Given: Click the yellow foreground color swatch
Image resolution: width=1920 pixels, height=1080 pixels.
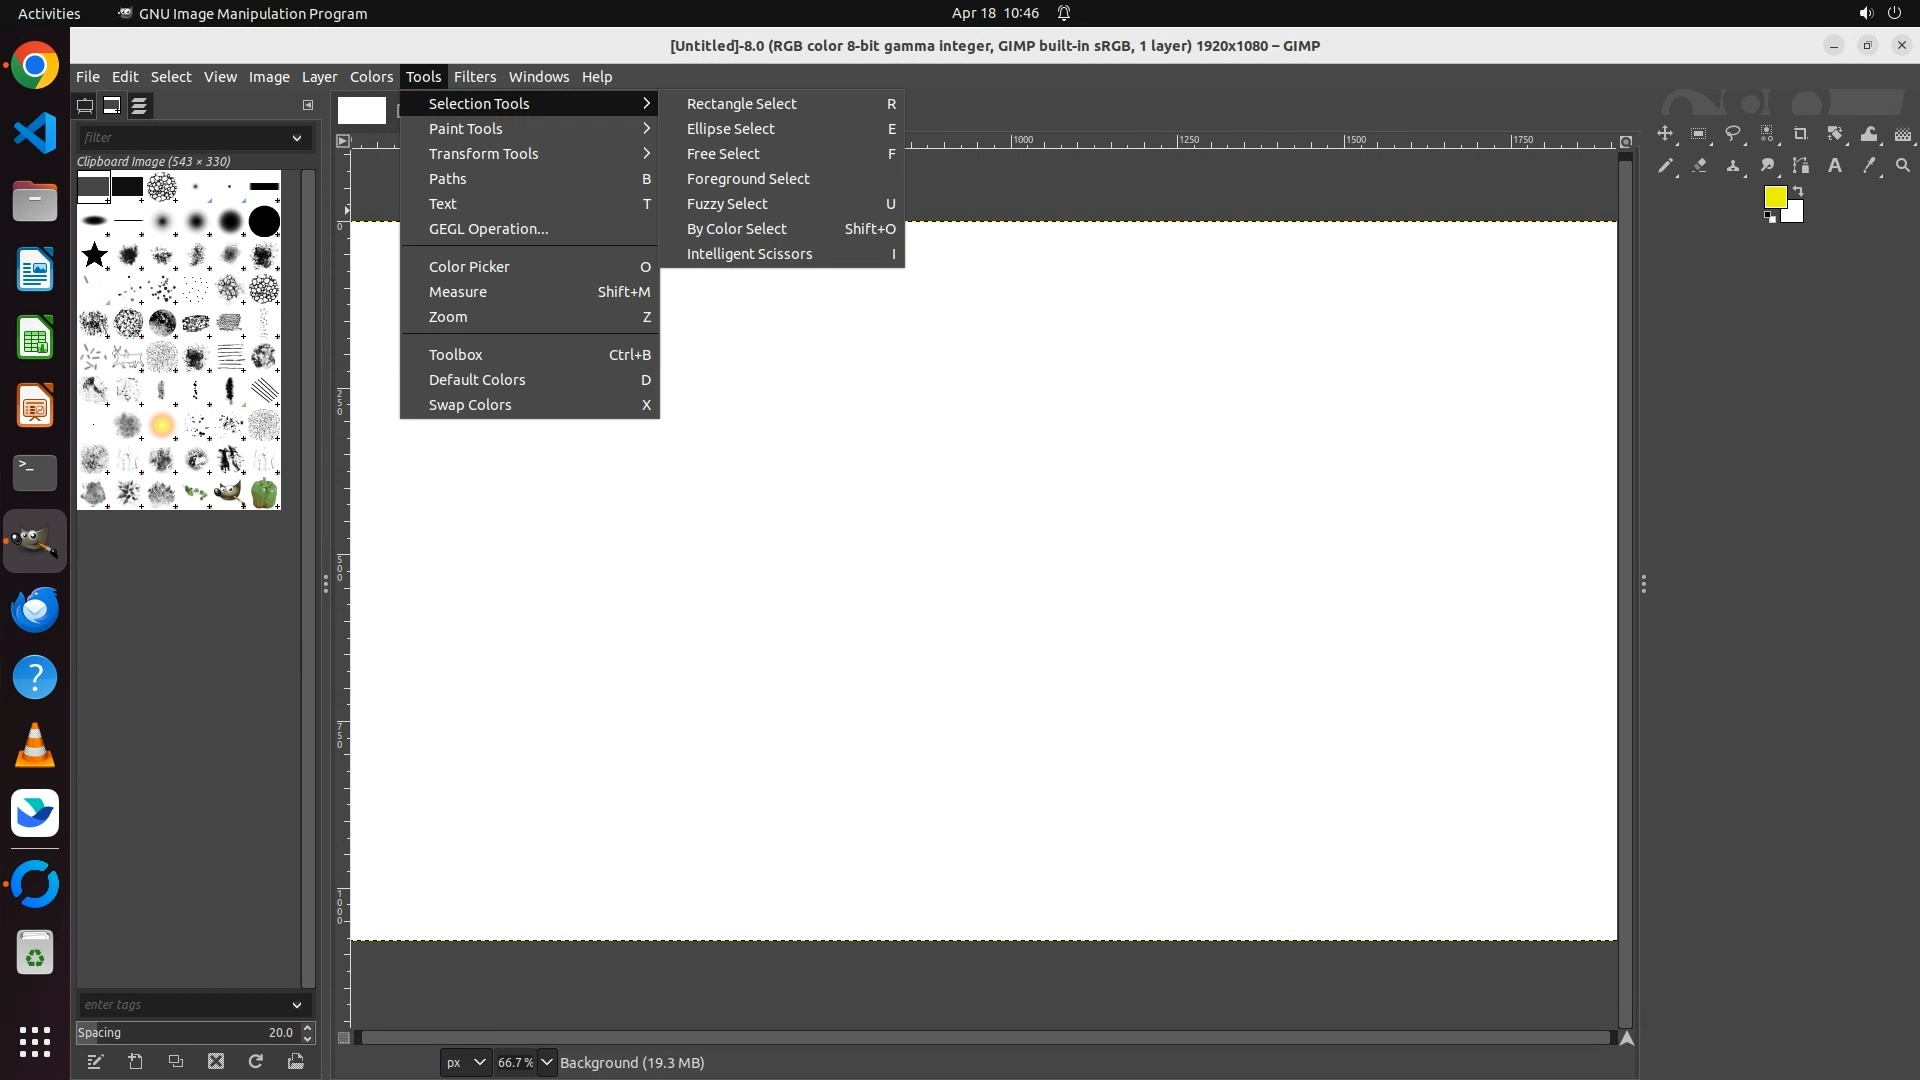Looking at the screenshot, I should (1774, 197).
